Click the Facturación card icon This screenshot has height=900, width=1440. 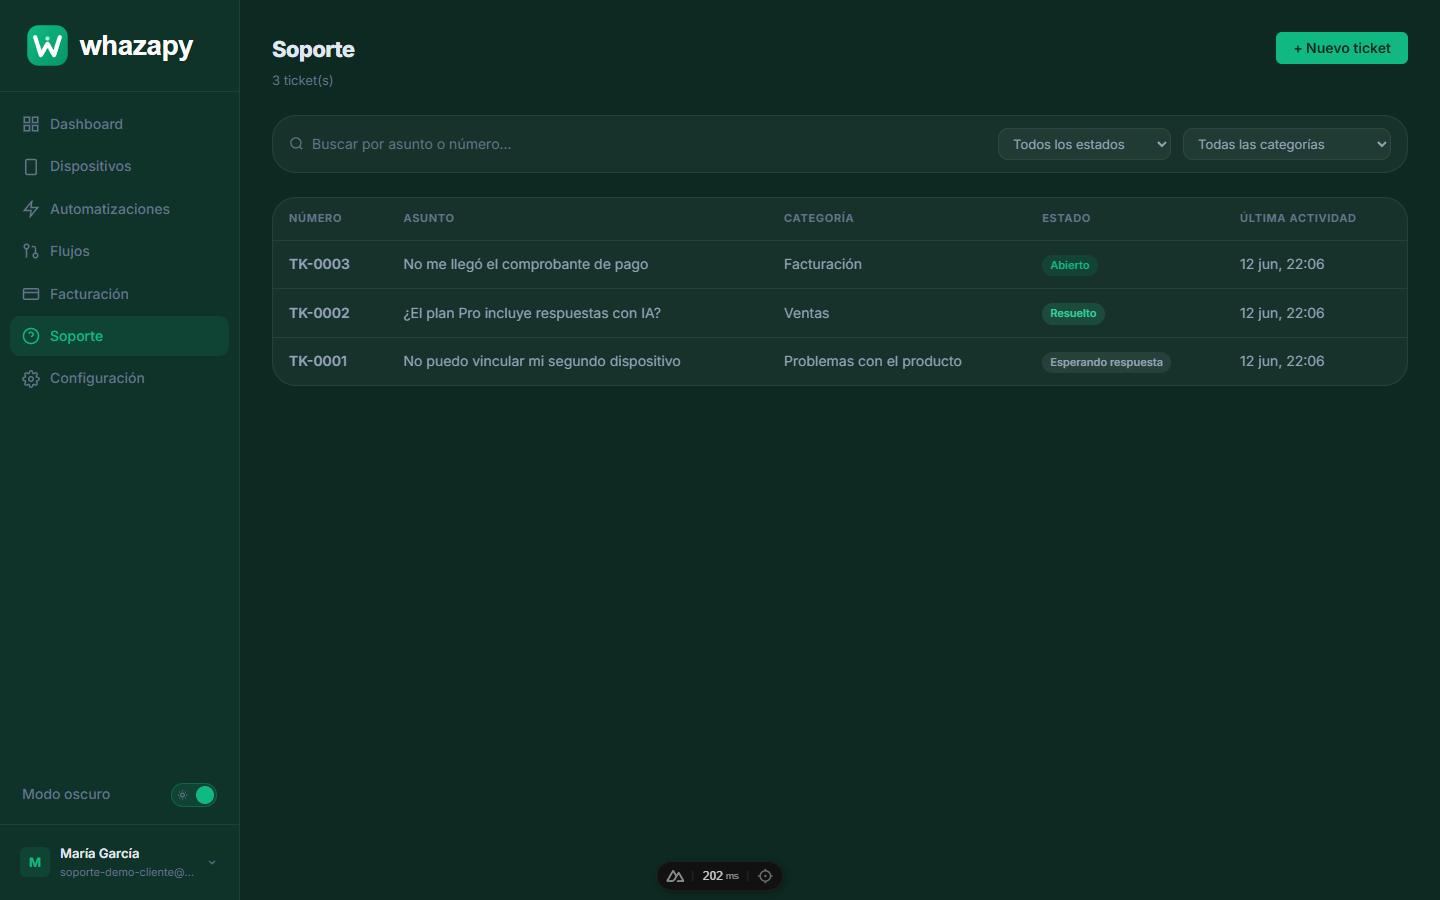[31, 294]
